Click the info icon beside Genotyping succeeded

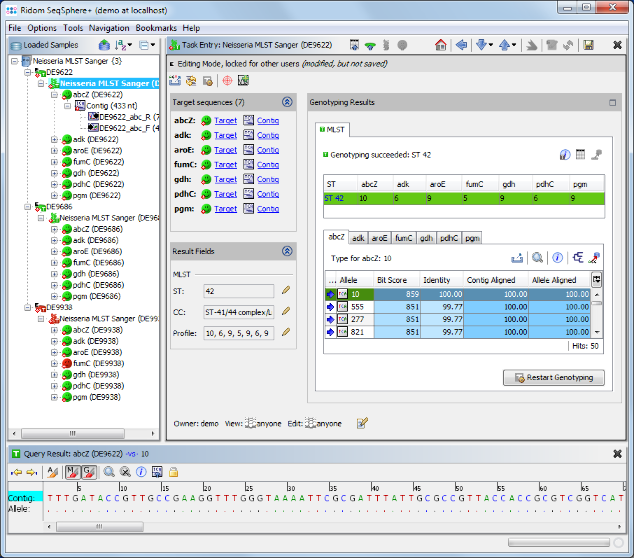click(565, 155)
